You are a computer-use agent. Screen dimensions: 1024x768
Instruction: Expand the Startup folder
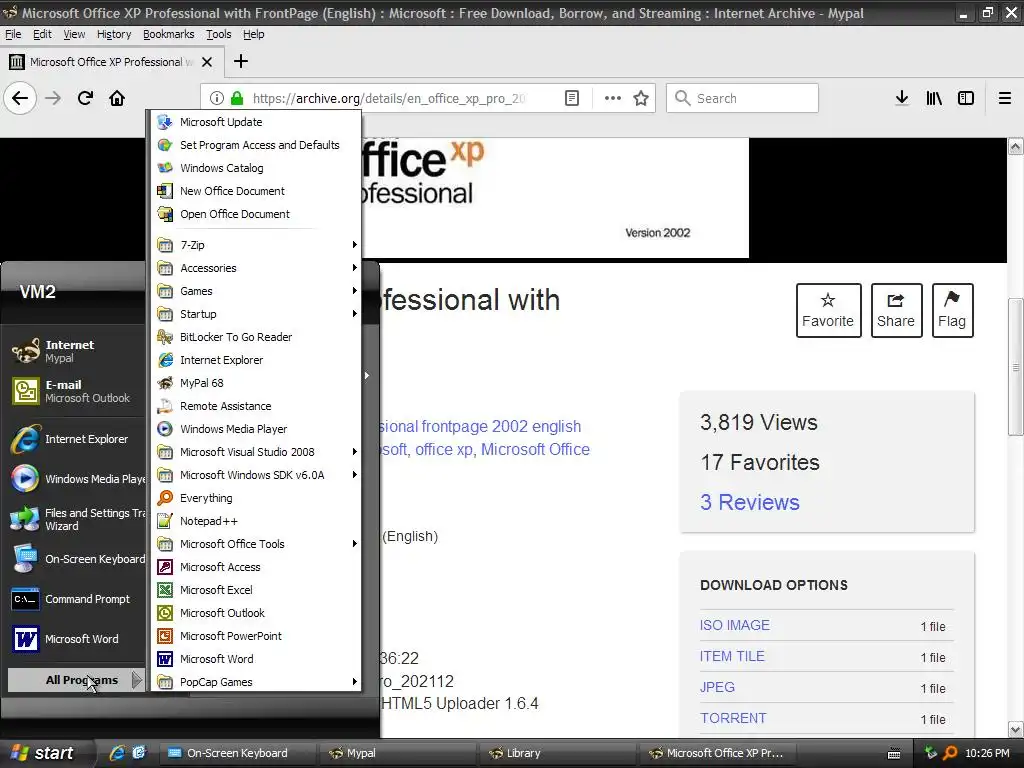coord(255,314)
